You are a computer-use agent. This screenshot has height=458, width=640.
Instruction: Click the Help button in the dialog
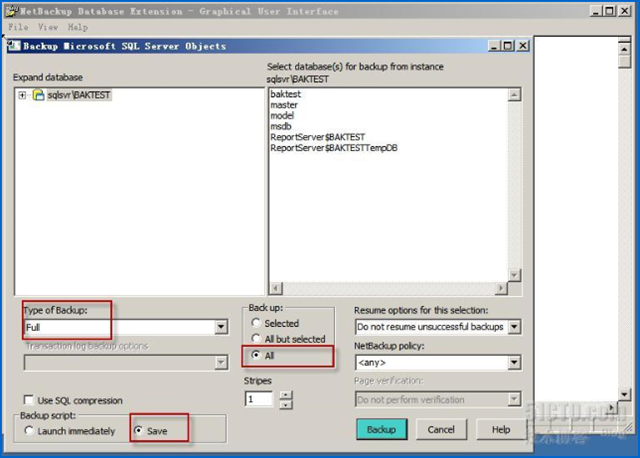[x=501, y=429]
